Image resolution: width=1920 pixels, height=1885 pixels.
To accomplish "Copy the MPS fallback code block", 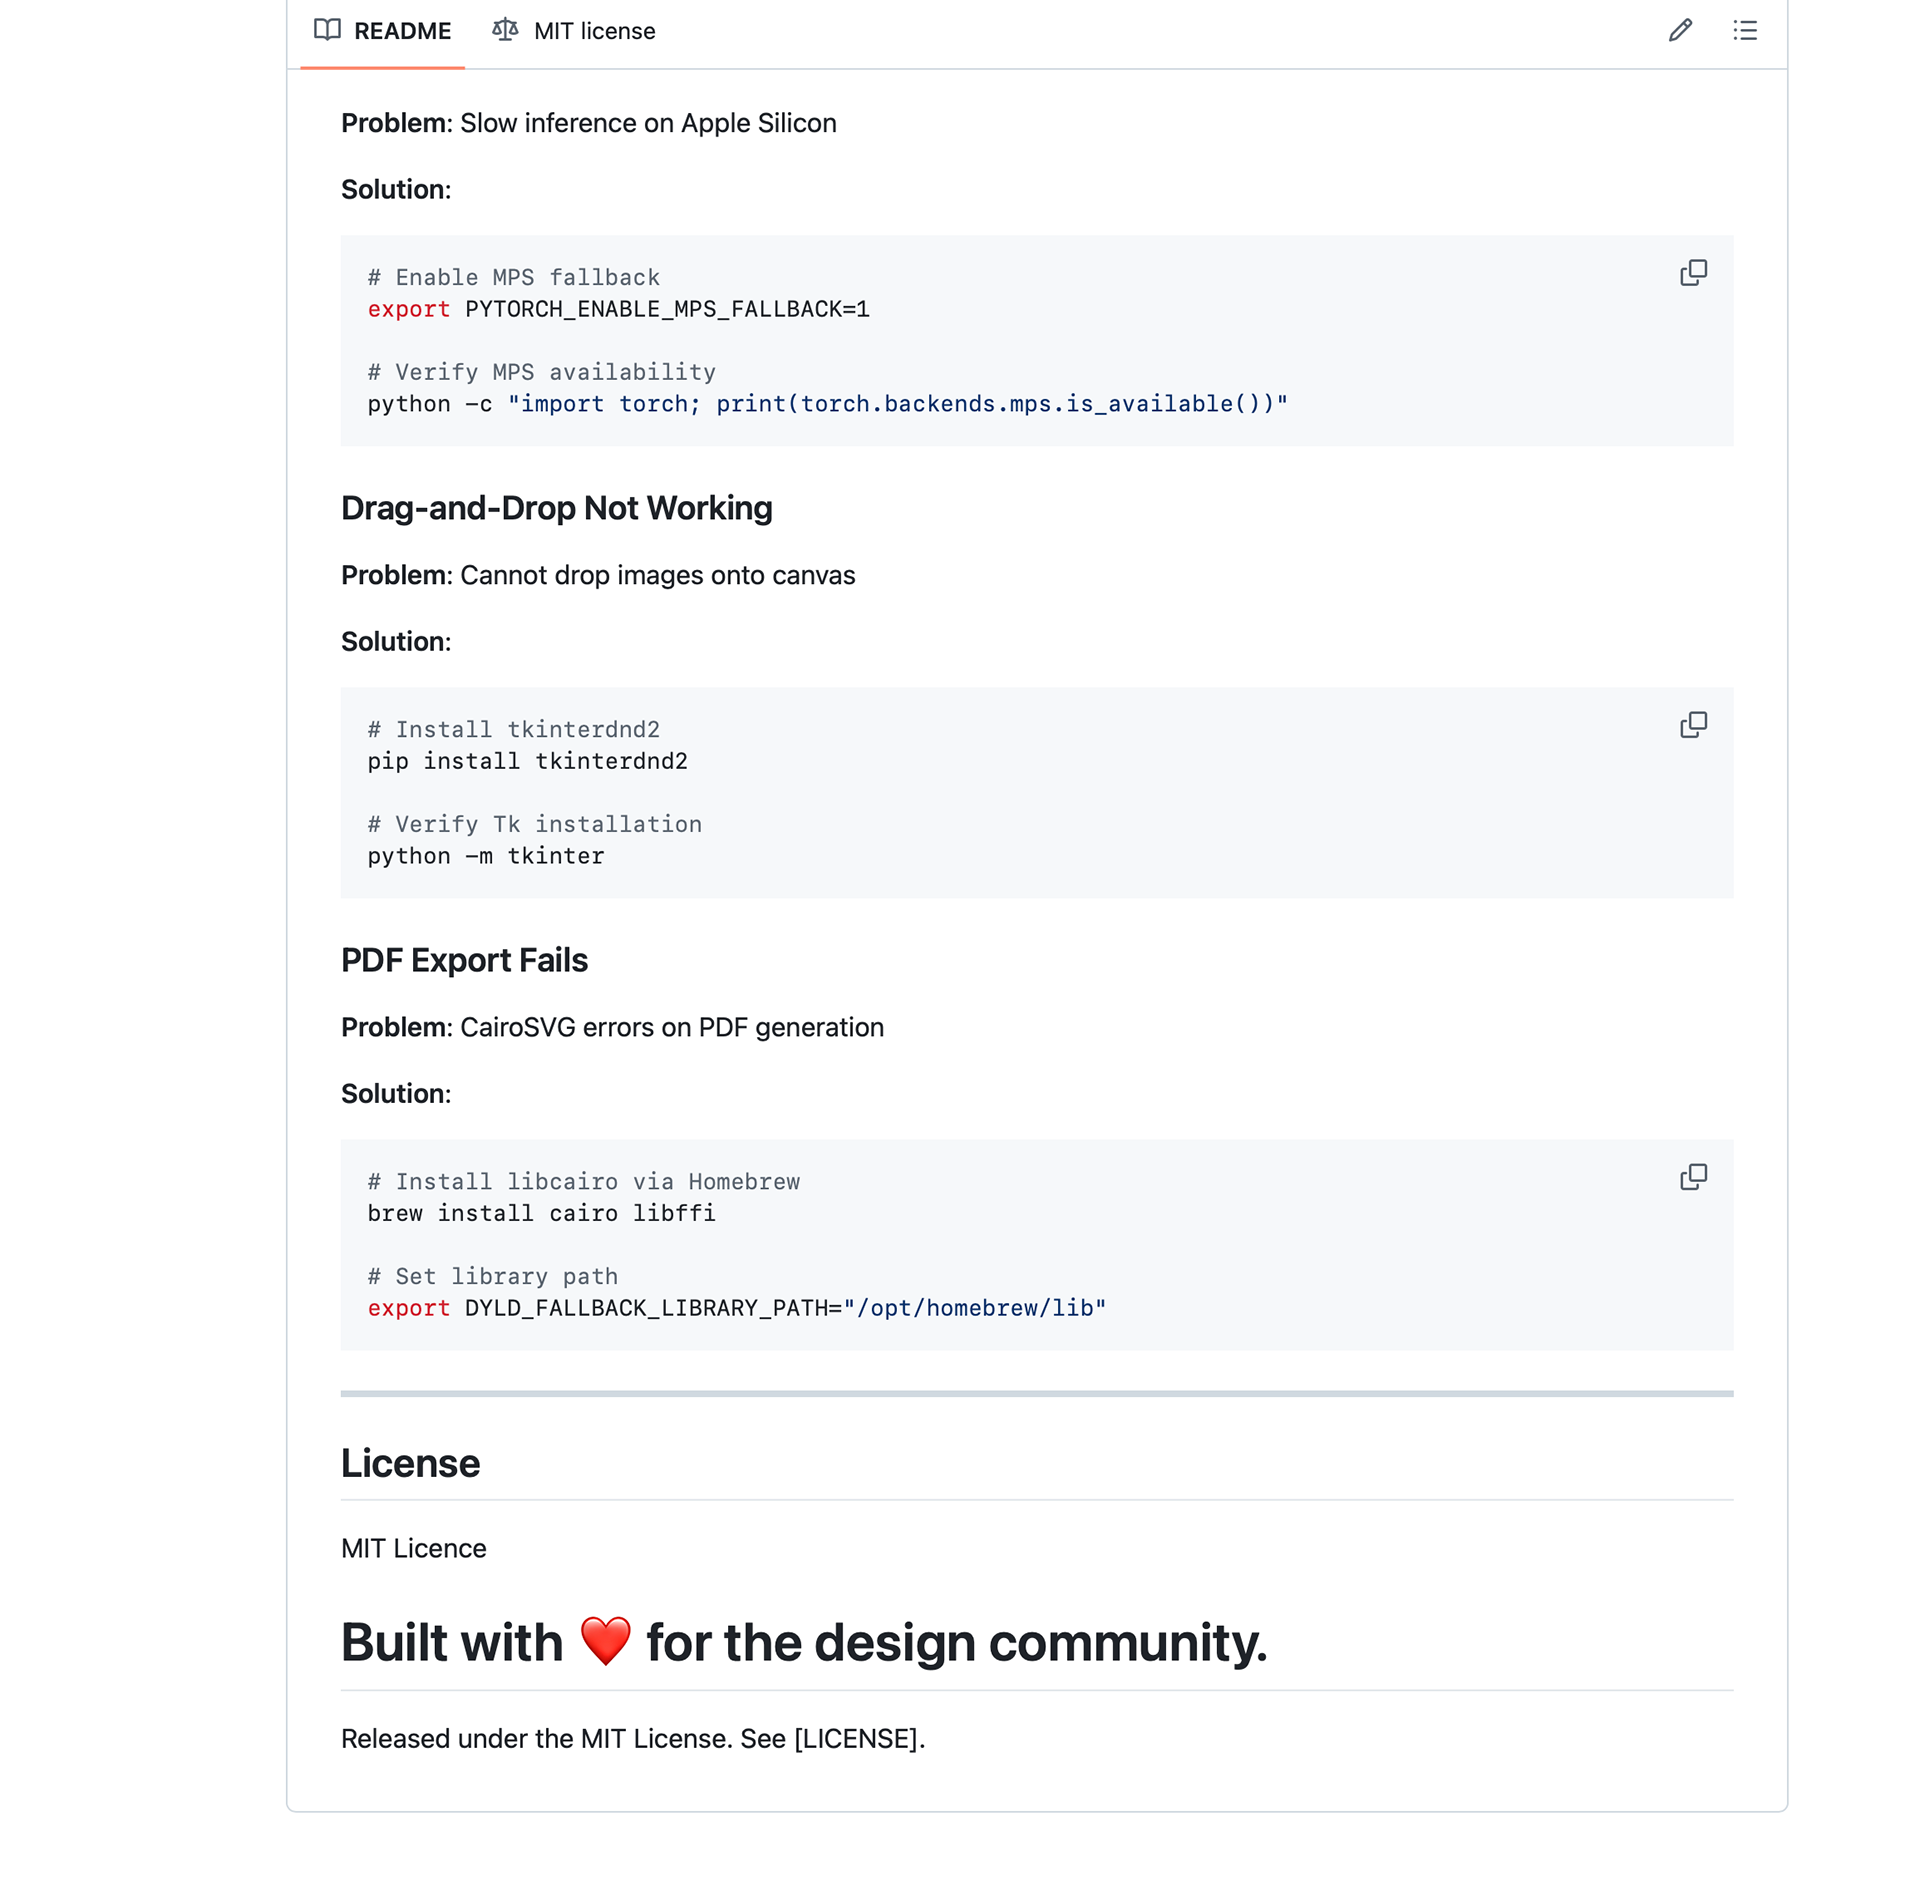I will (1694, 273).
